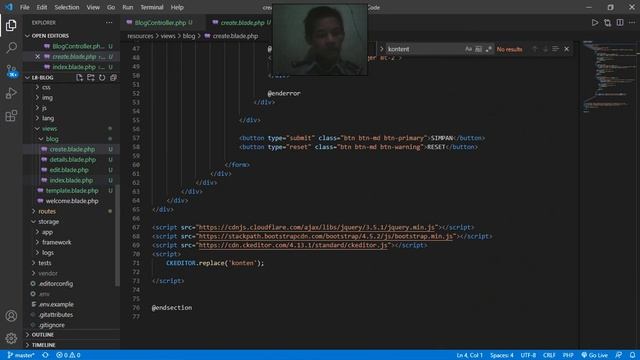This screenshot has height=360, width=640.
Task: Toggle match case in find
Action: point(468,49)
